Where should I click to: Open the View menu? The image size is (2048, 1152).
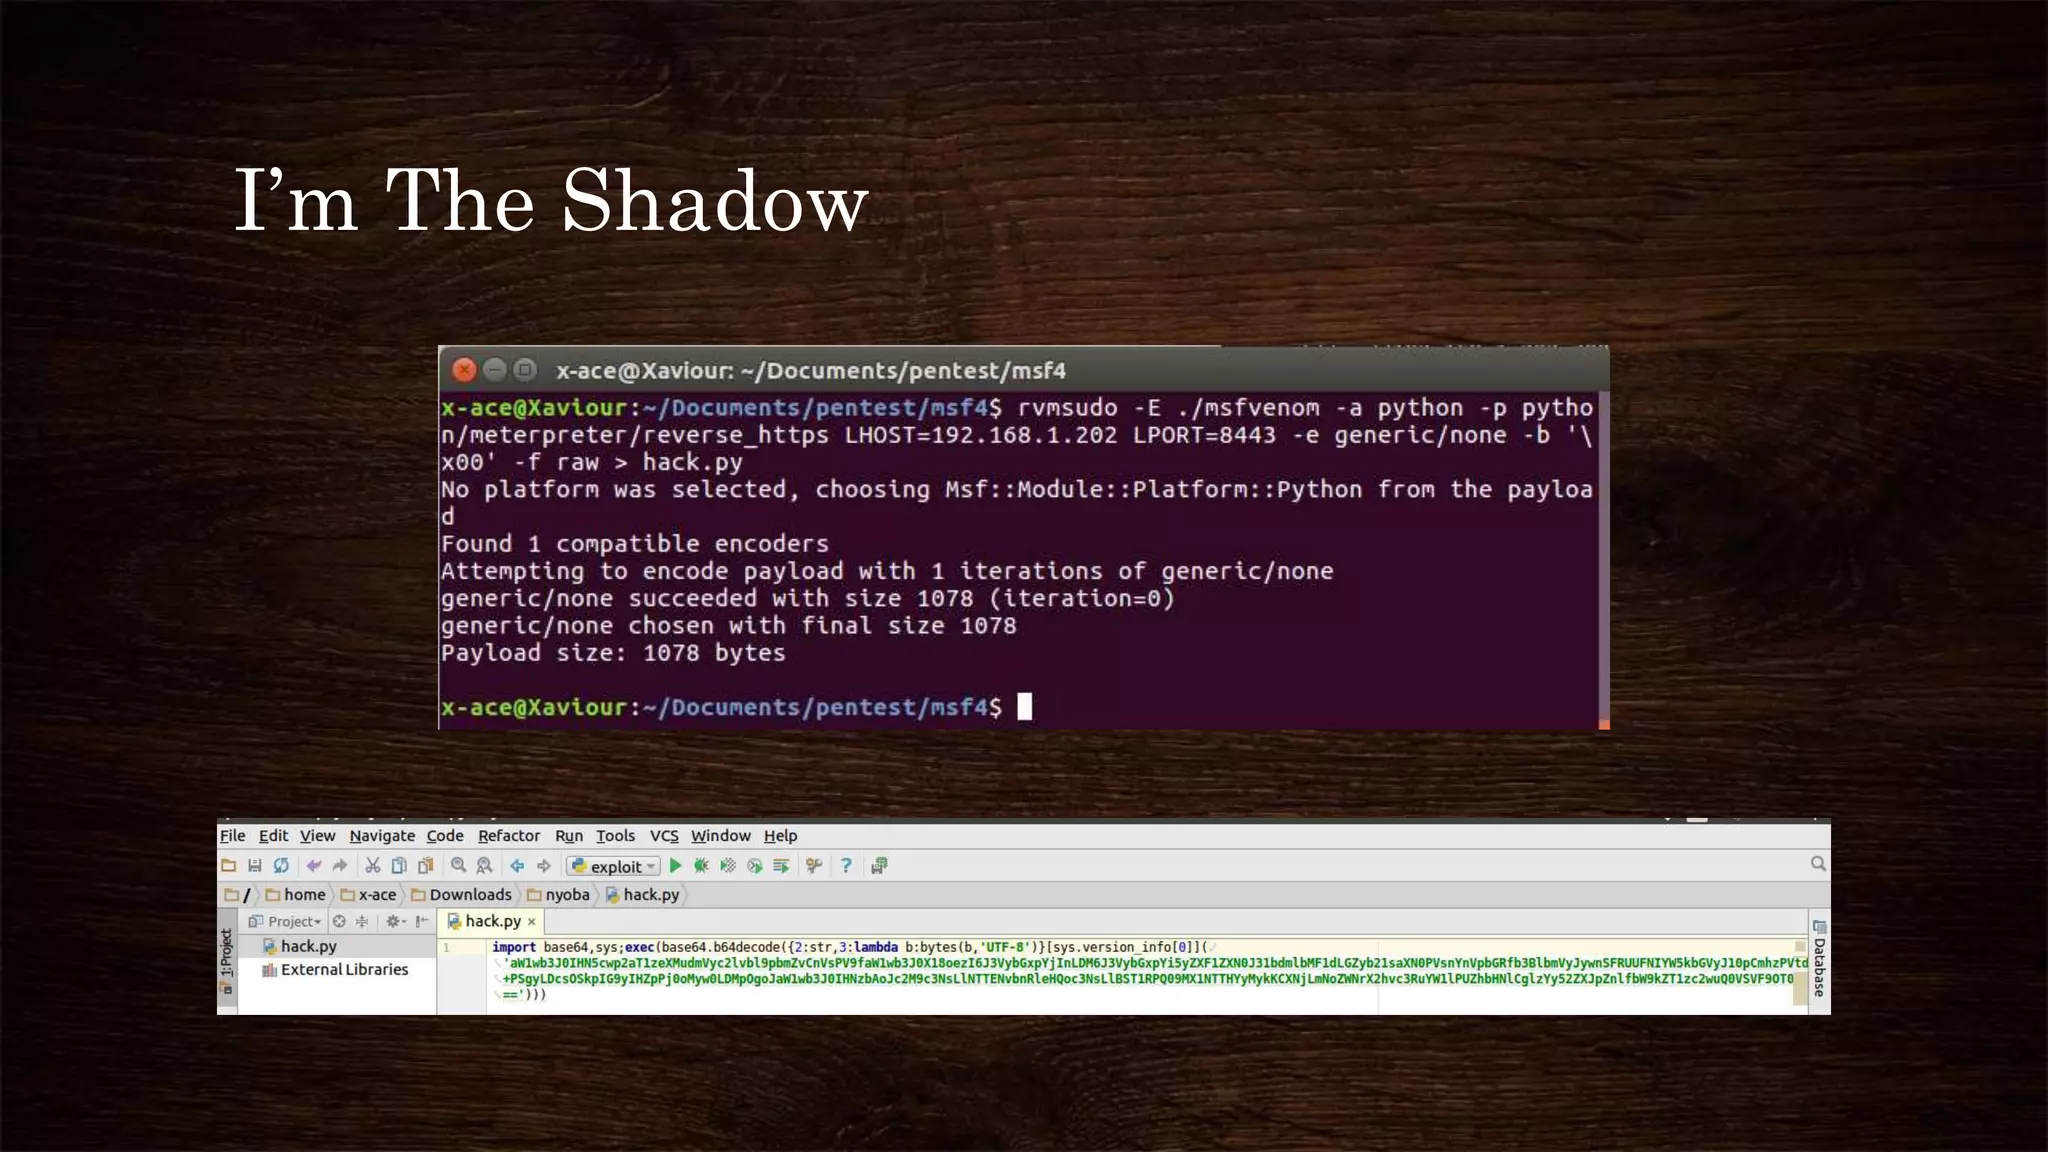point(317,836)
